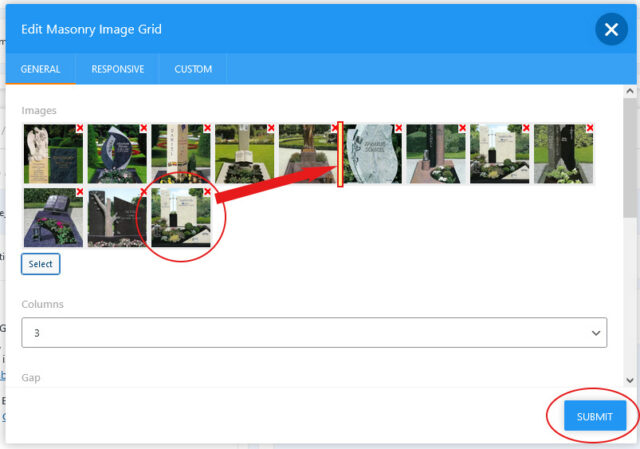Click red X on the open-book gravestone image
This screenshot has height=449, width=640.
tap(271, 128)
